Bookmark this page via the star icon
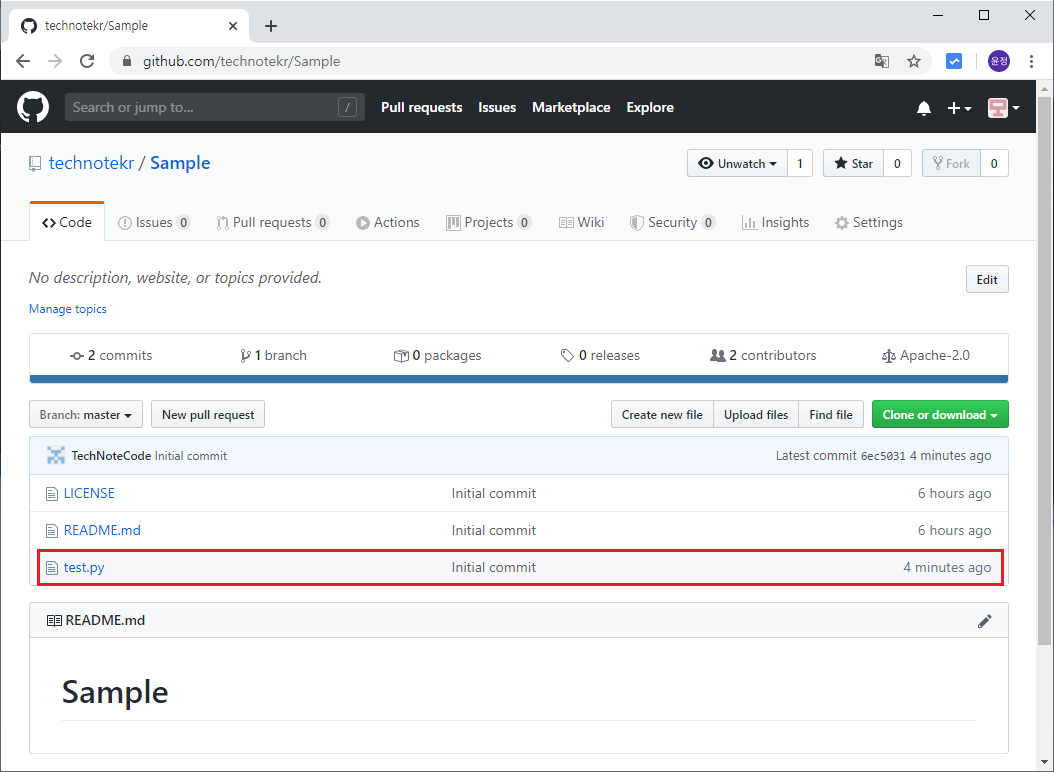 (913, 61)
